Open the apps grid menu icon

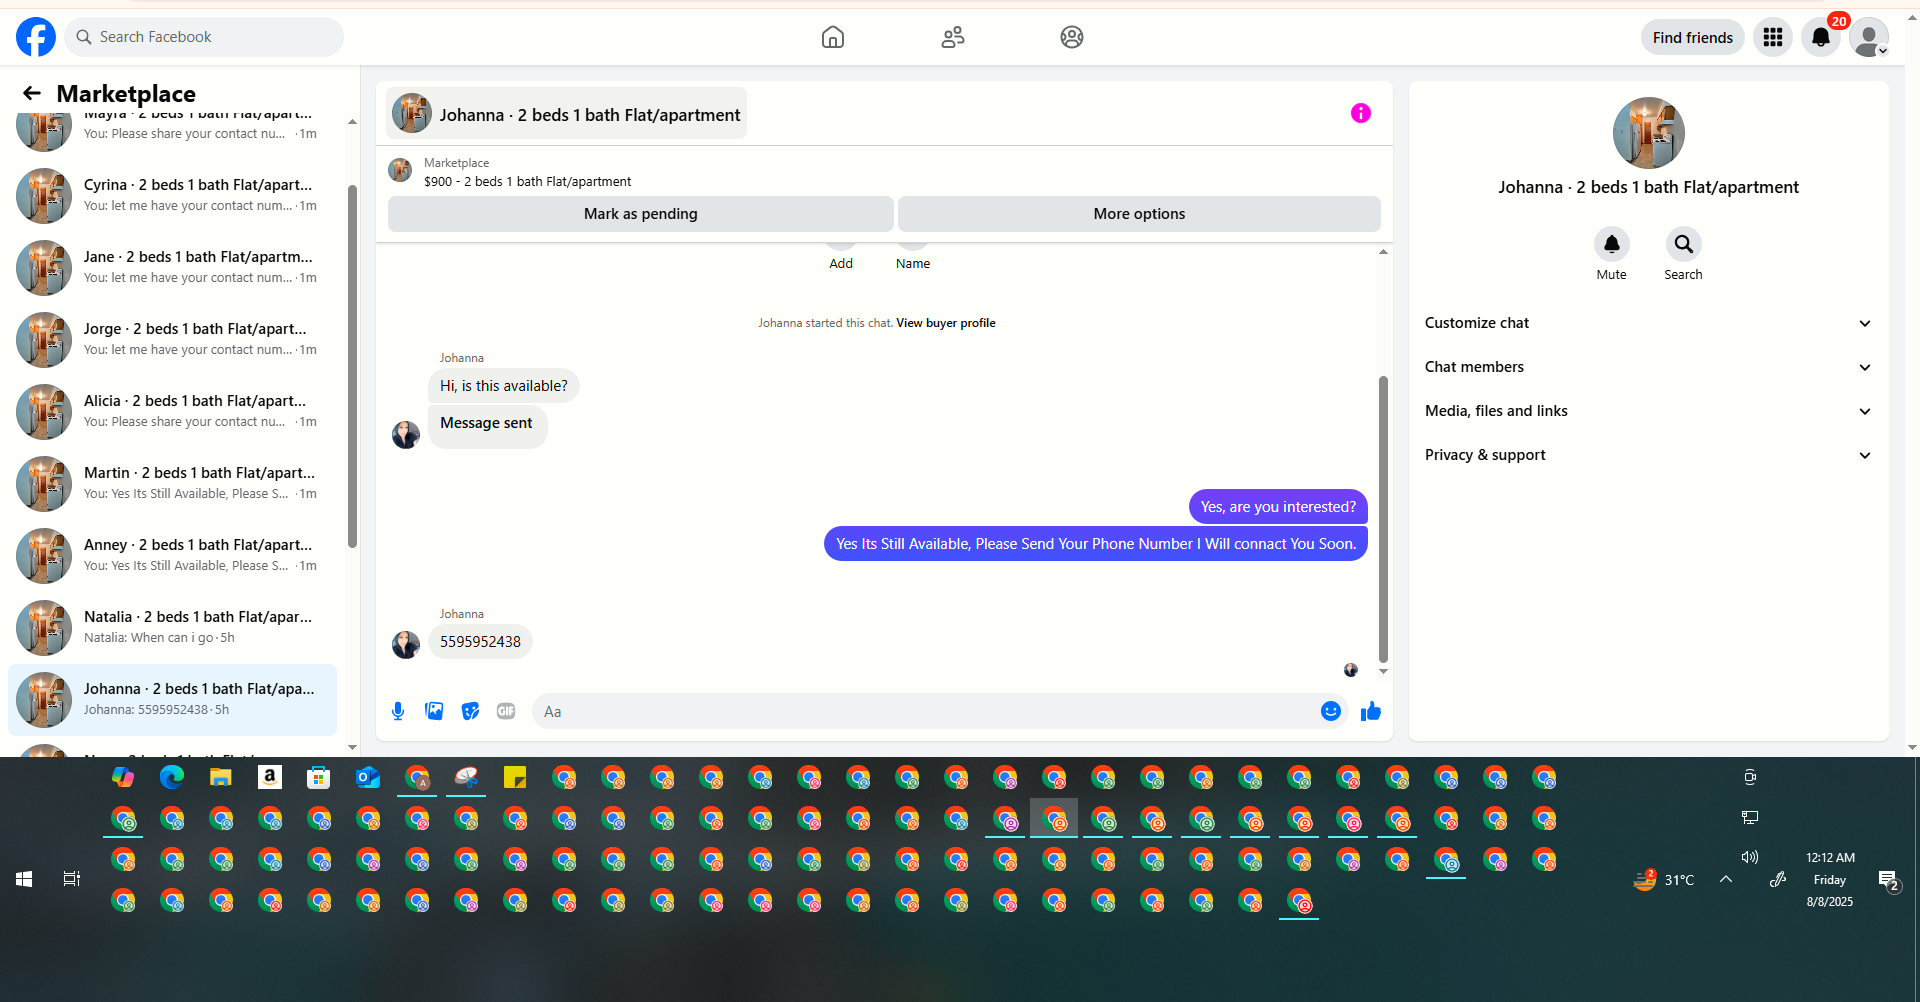click(1773, 37)
